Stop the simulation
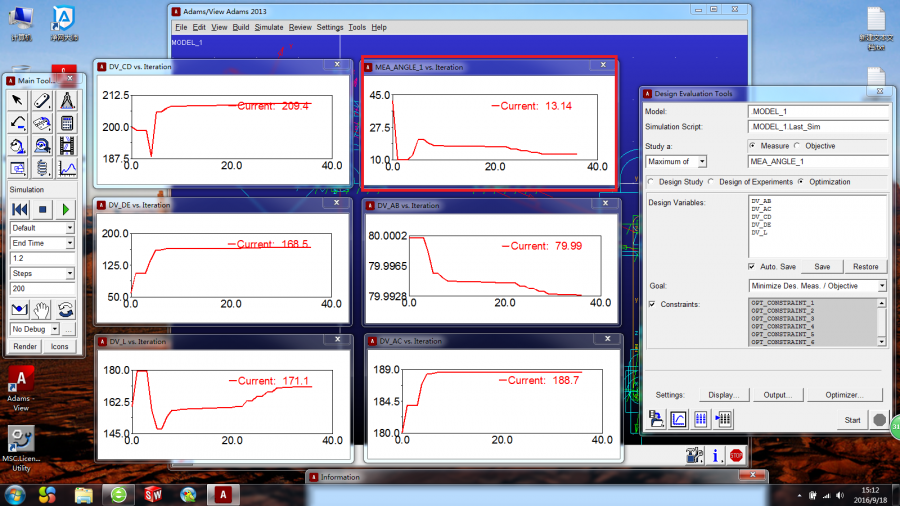 [x=42, y=209]
